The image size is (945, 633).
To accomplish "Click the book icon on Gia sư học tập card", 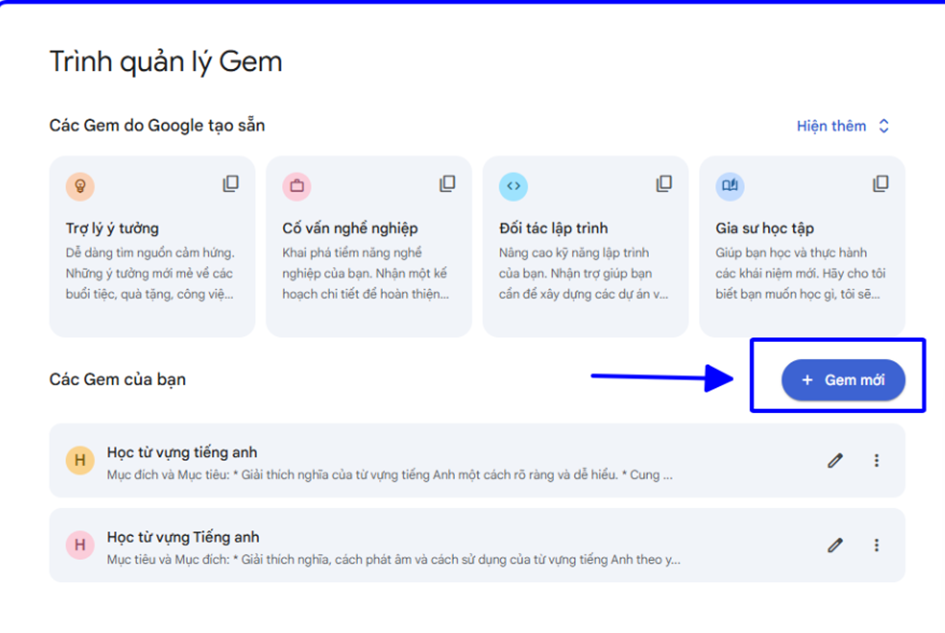I will (730, 186).
